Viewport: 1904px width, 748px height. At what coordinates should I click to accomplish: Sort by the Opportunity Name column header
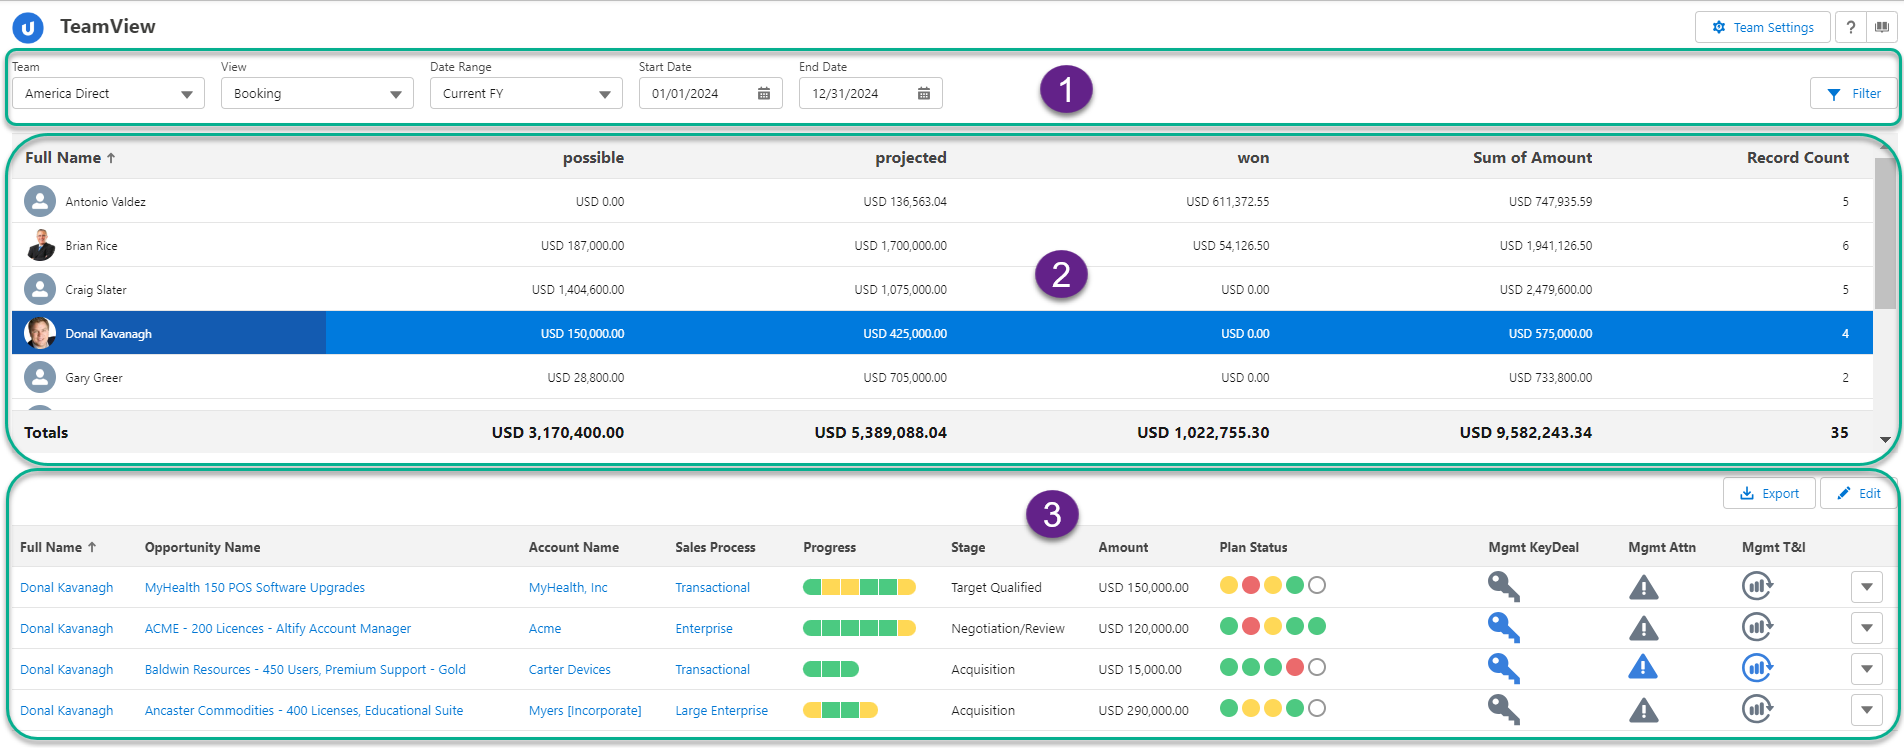click(x=202, y=547)
